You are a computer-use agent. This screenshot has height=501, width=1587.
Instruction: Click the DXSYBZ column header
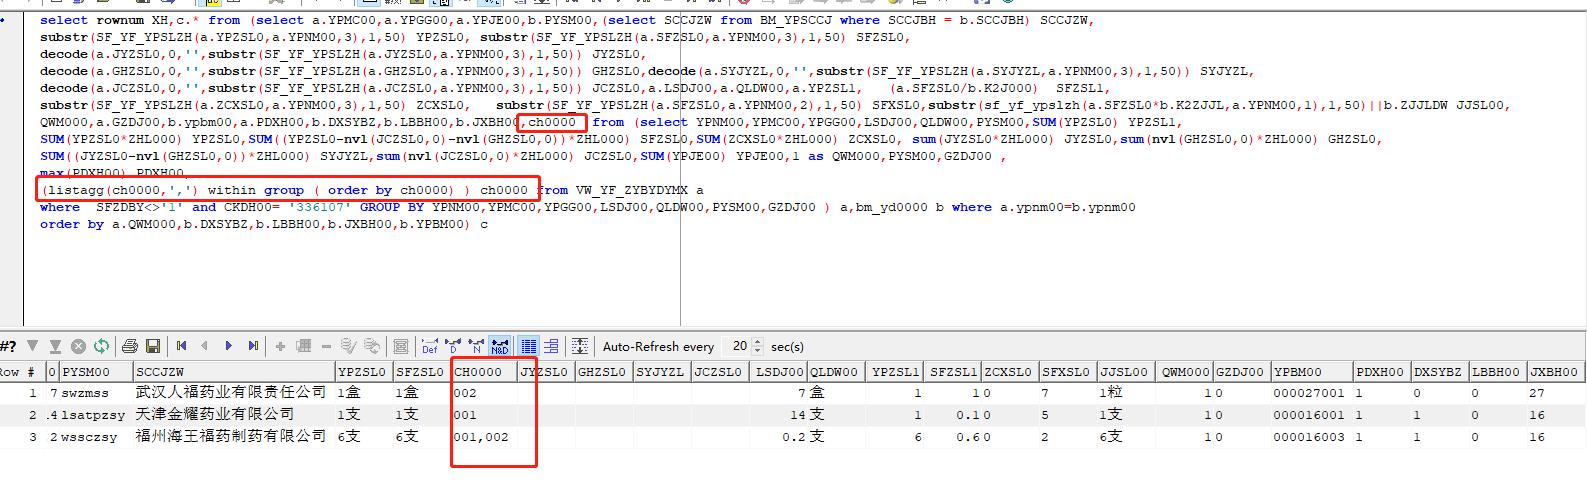(x=1439, y=371)
